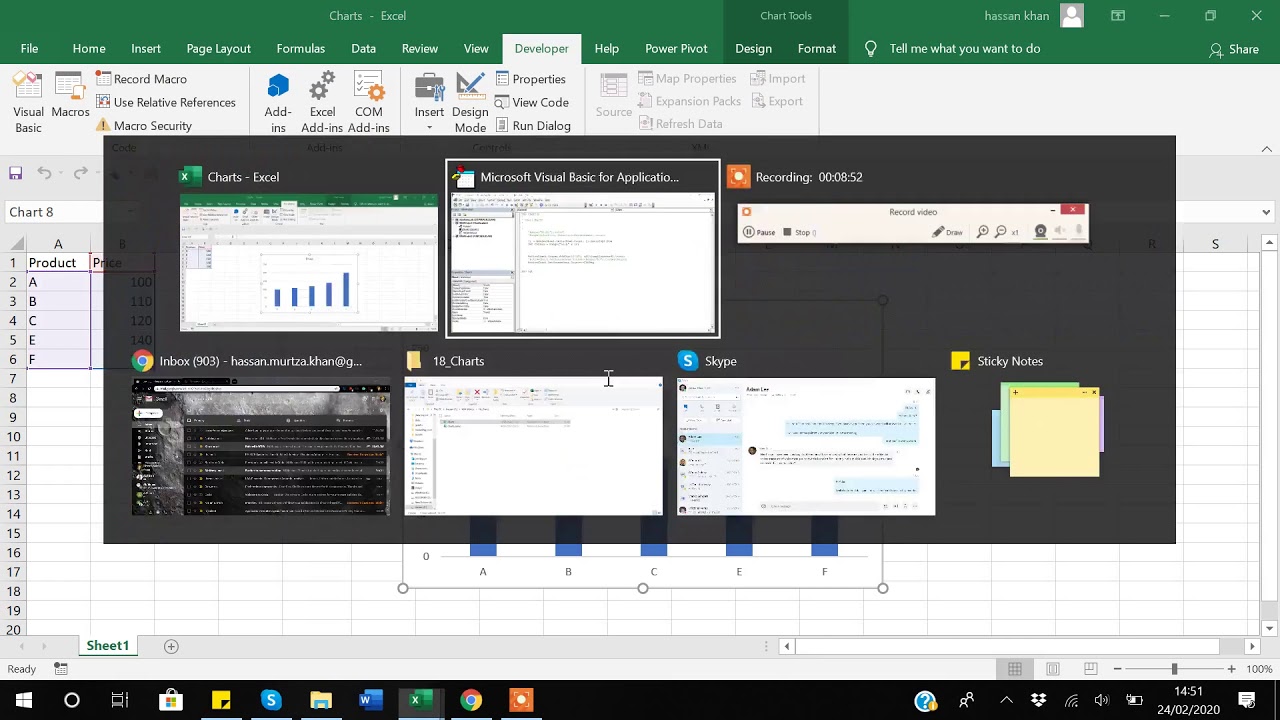Select the Sheet1 tab
This screenshot has width=1280, height=720.
107,646
